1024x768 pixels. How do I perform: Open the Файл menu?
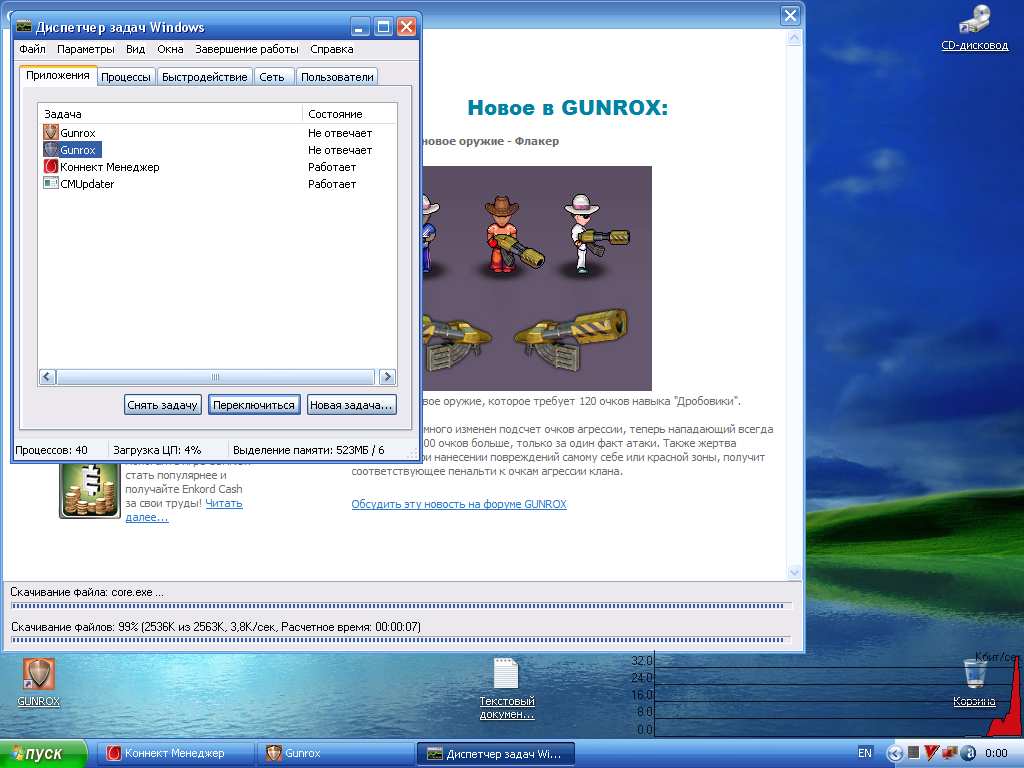click(32, 49)
